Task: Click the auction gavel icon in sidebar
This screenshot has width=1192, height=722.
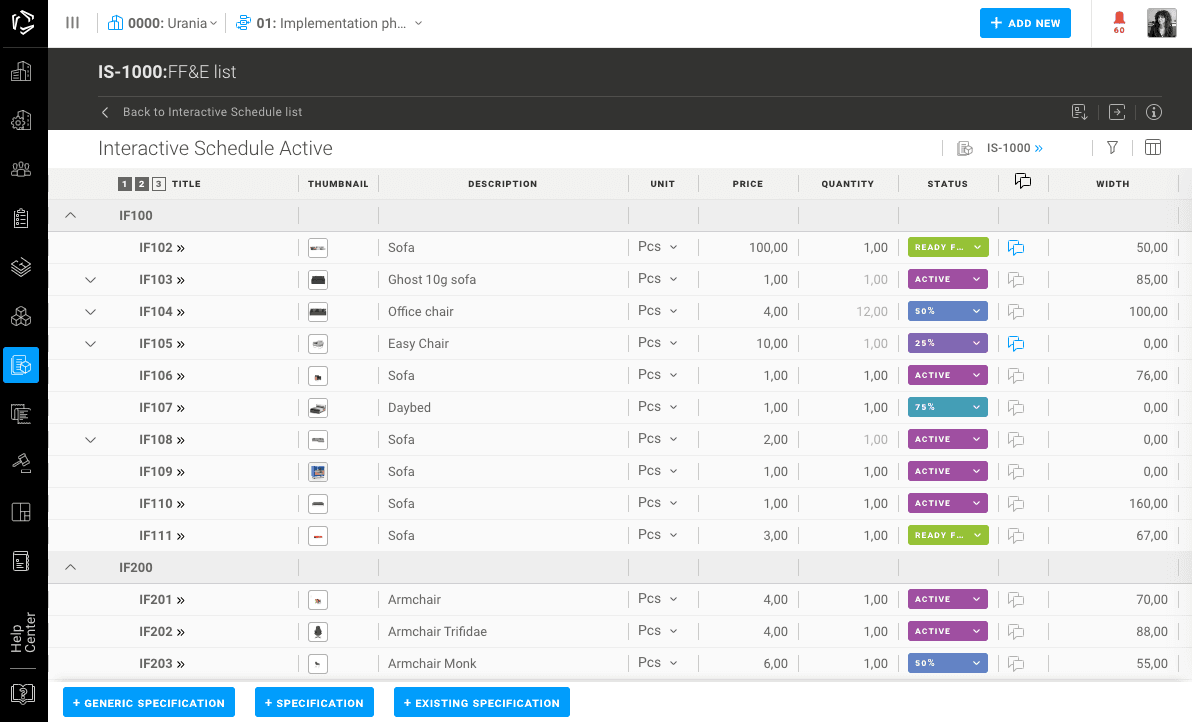Action: [22, 462]
